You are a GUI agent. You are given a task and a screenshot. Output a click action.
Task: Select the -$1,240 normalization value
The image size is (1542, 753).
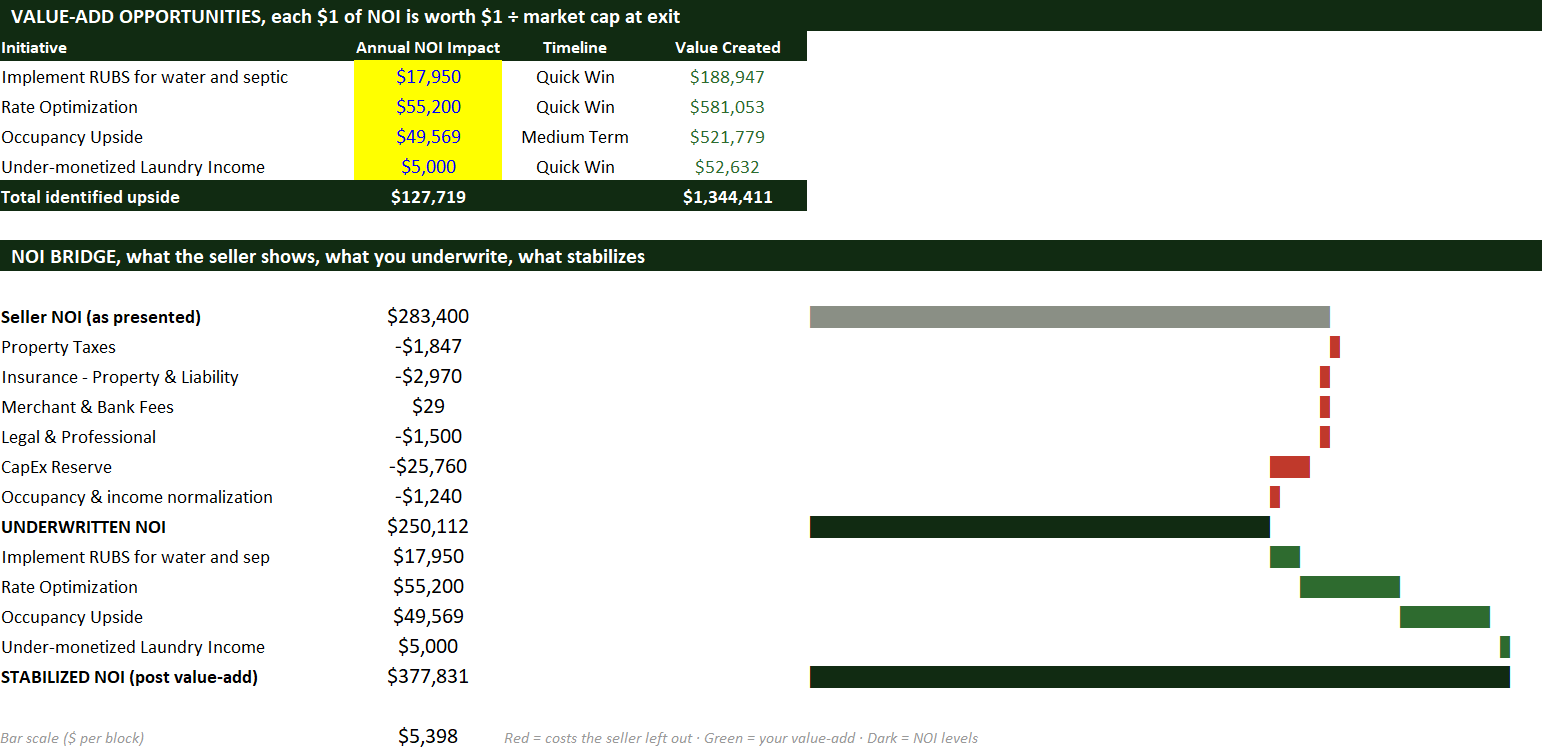428,497
